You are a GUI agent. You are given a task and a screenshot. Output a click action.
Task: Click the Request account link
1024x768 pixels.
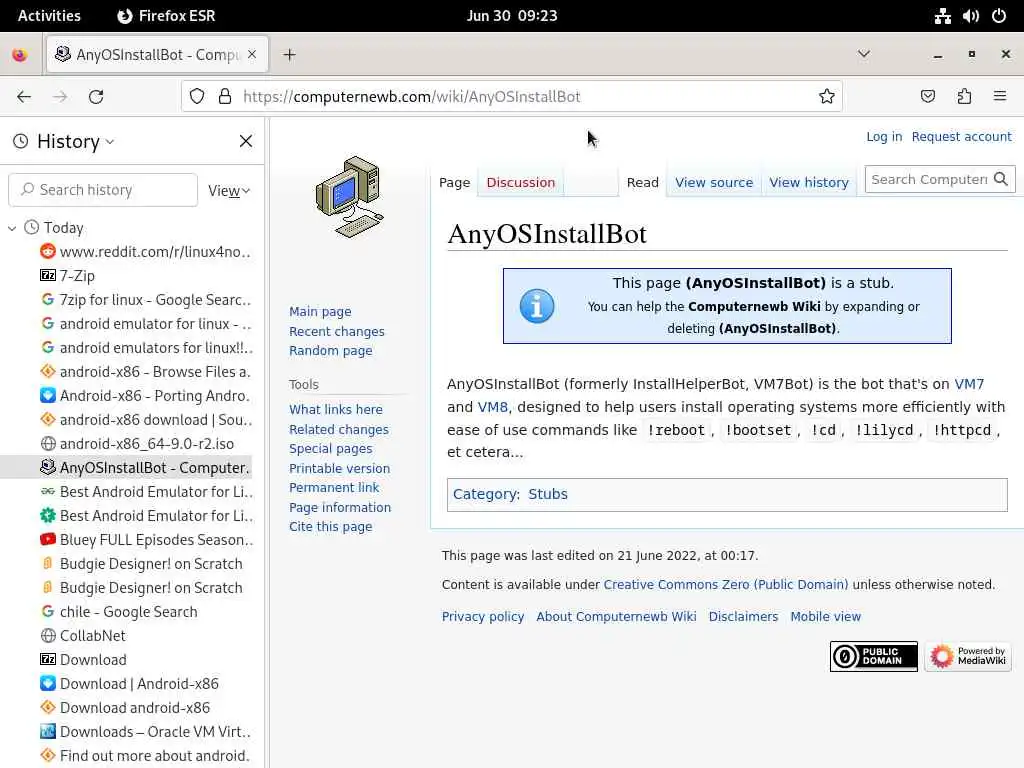[x=961, y=136]
